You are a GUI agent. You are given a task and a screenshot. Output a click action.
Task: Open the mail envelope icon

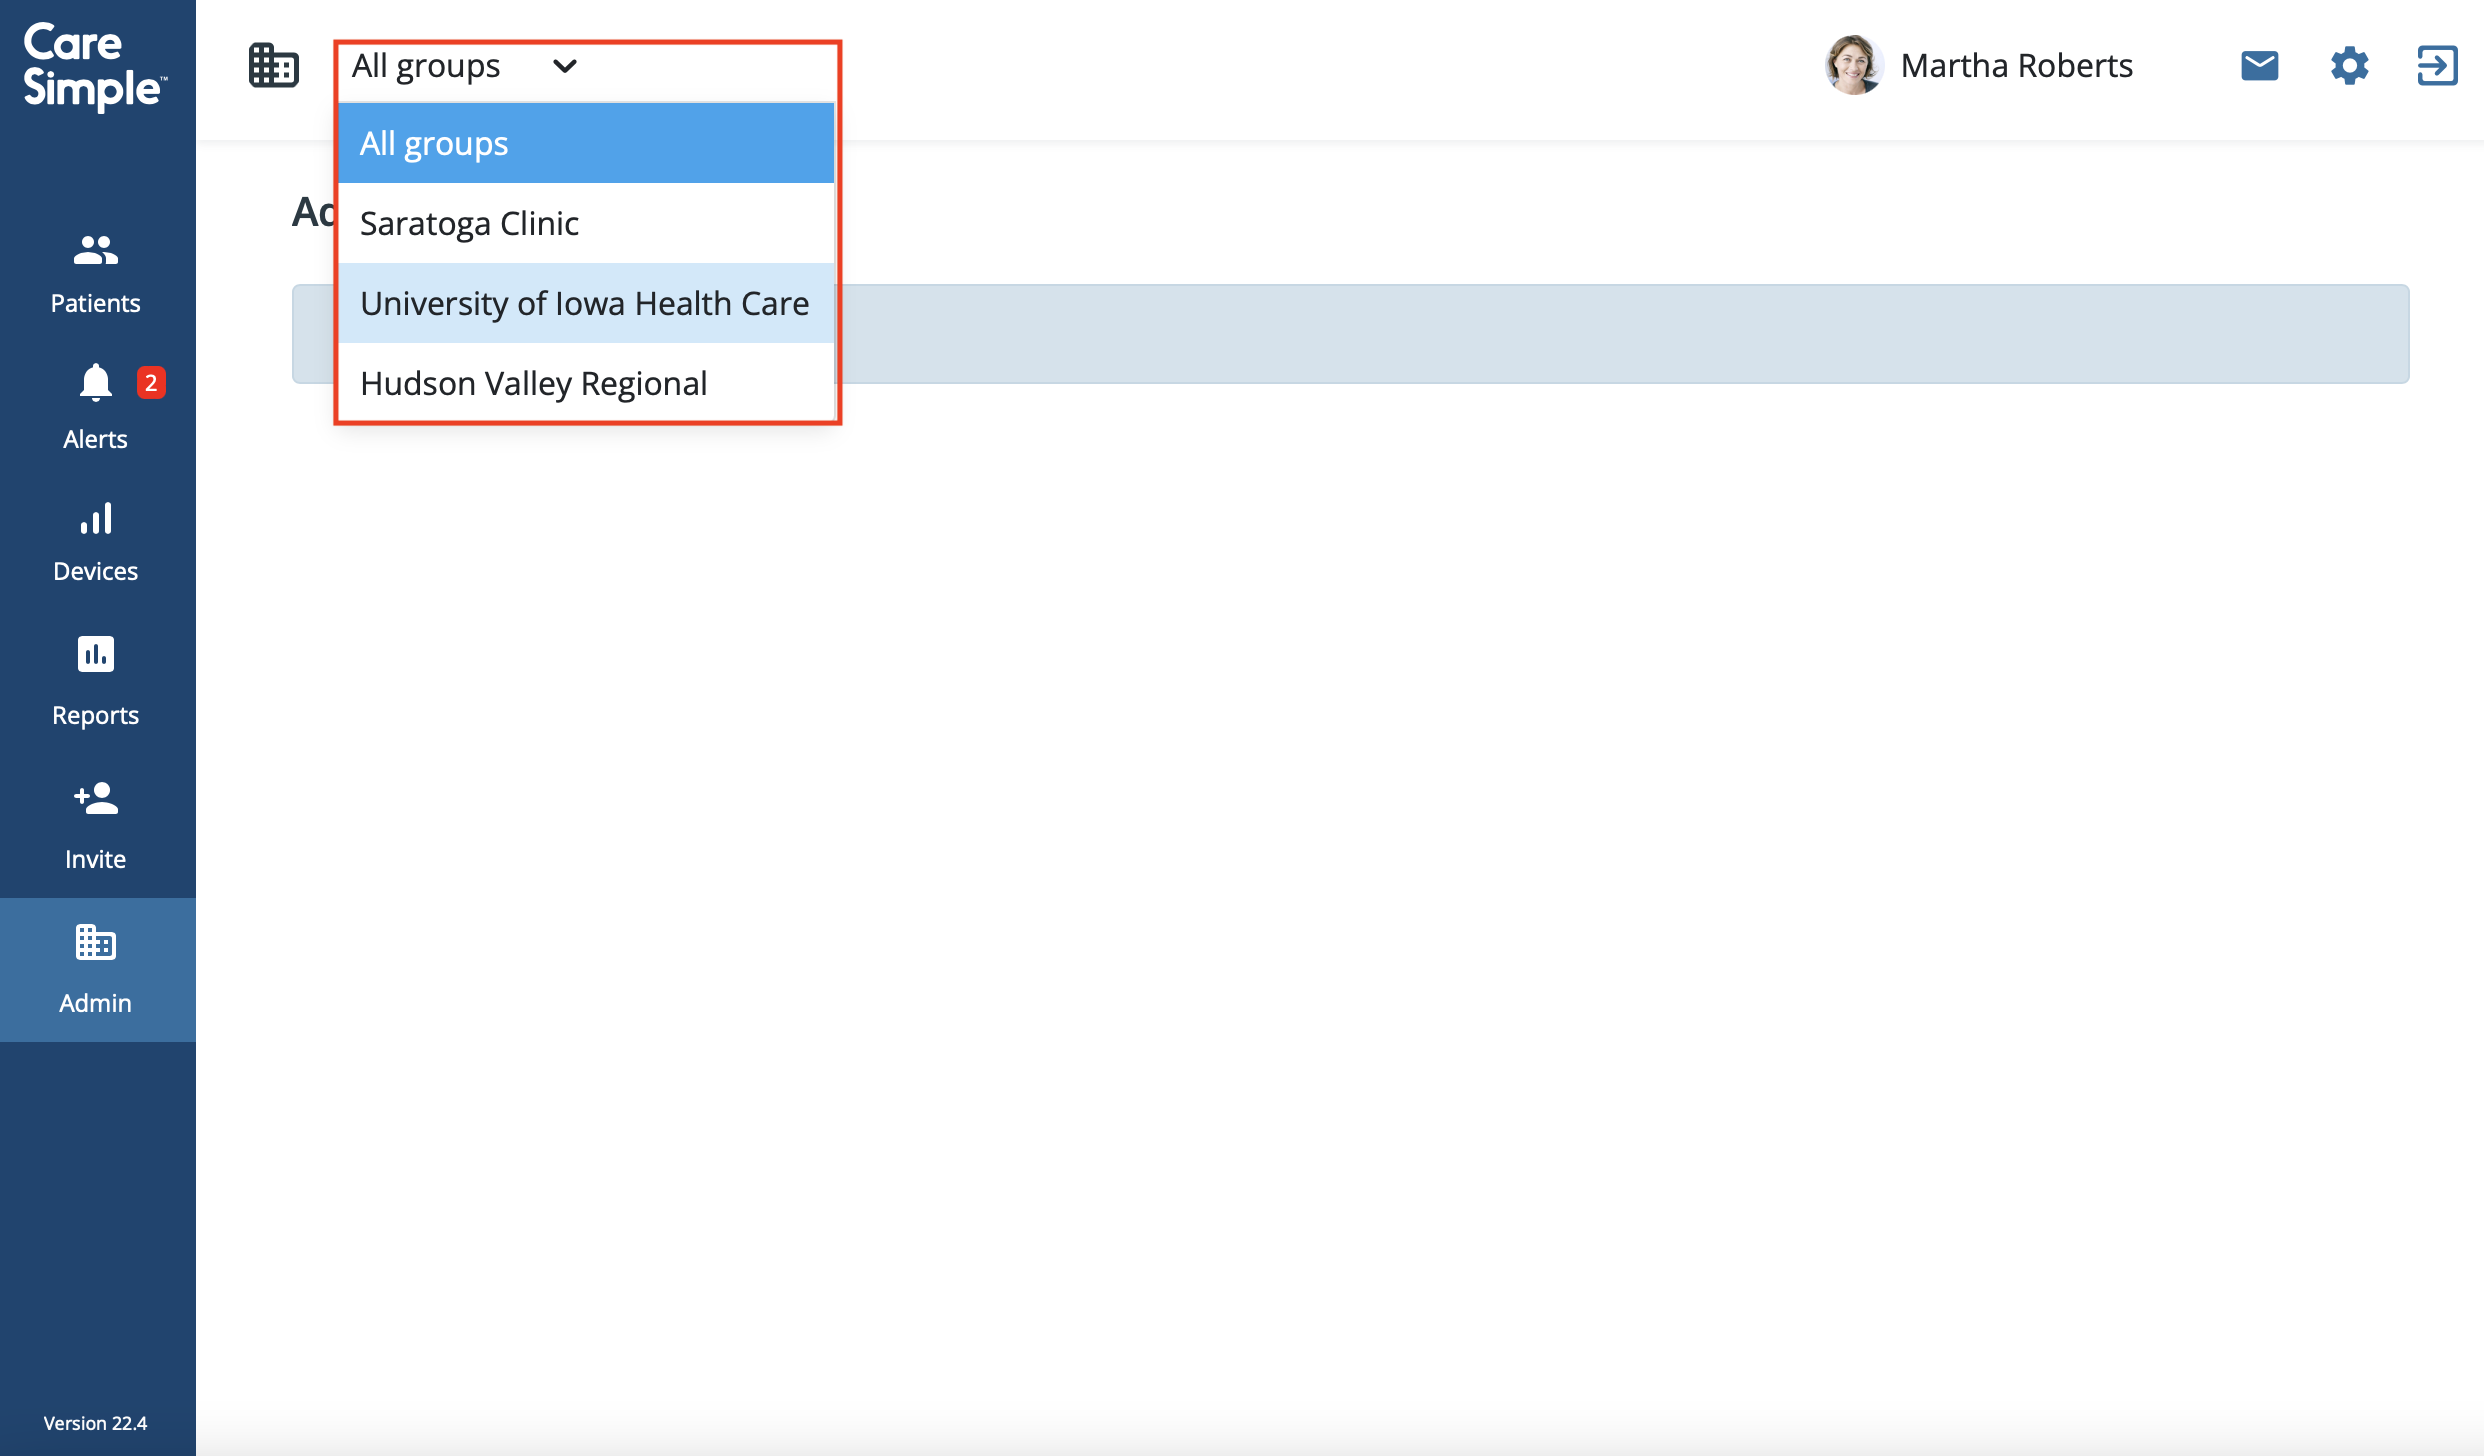(2259, 66)
